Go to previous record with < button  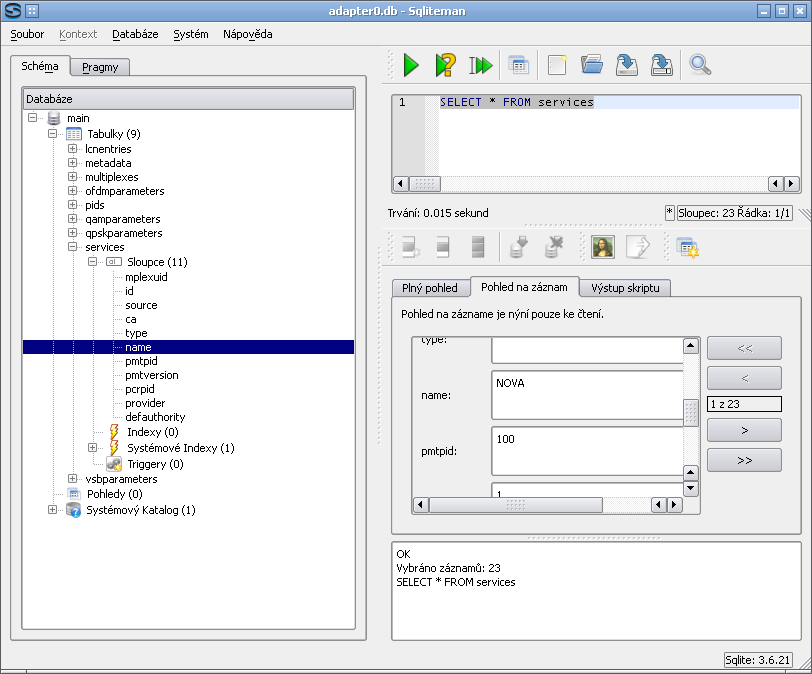click(744, 378)
